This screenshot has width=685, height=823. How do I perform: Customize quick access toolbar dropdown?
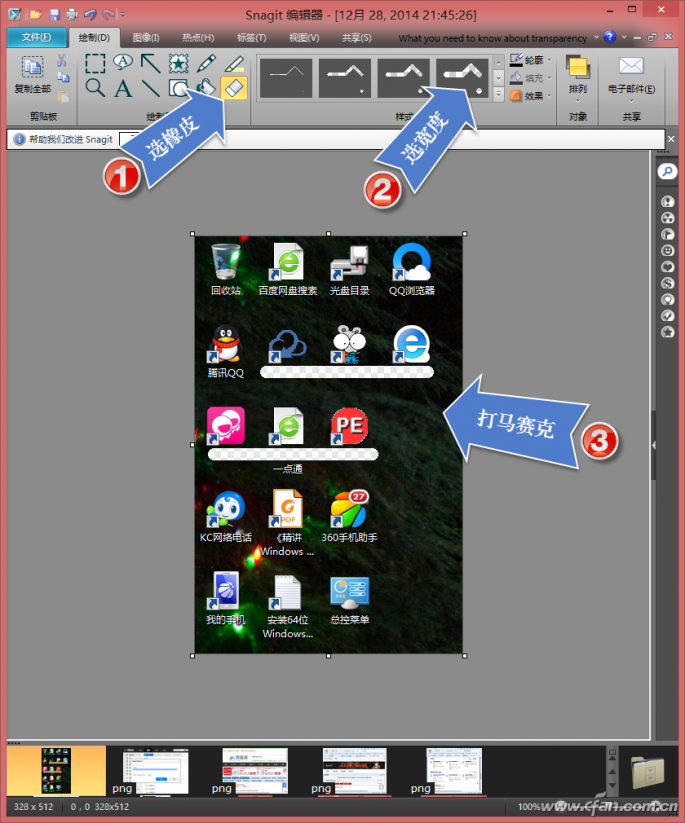123,15
